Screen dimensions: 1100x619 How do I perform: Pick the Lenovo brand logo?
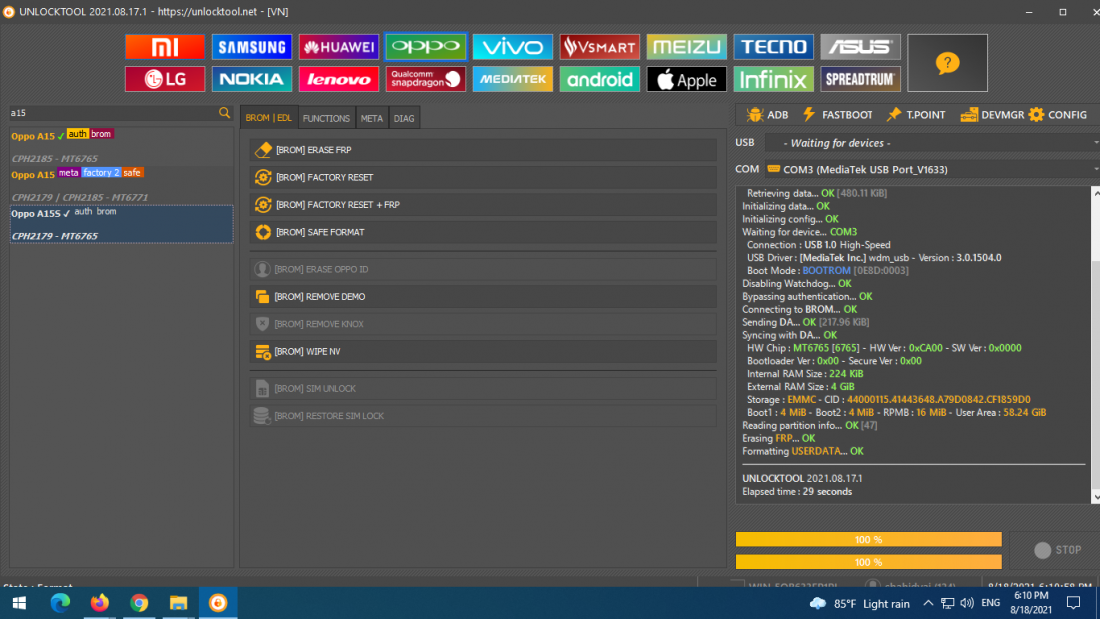click(x=339, y=79)
